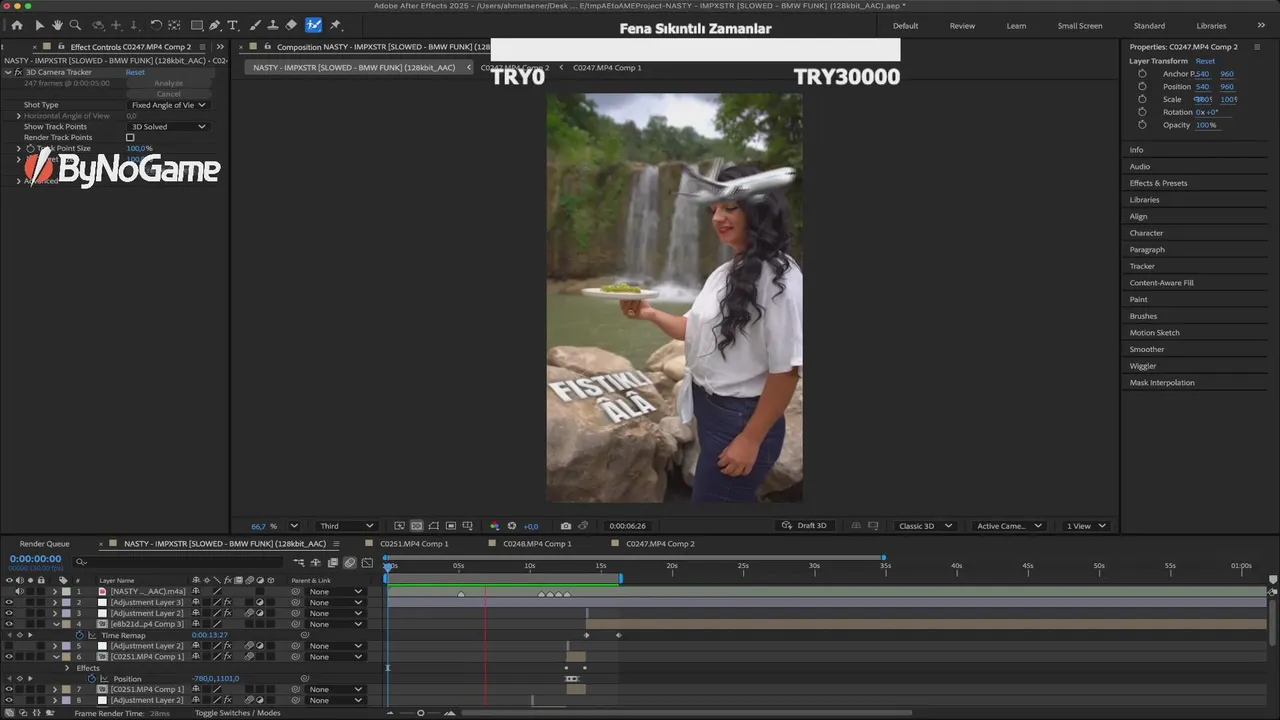Toggle visibility of layer 7 C0251.MP4 Comp 1
Image resolution: width=1280 pixels, height=720 pixels.
(9, 689)
